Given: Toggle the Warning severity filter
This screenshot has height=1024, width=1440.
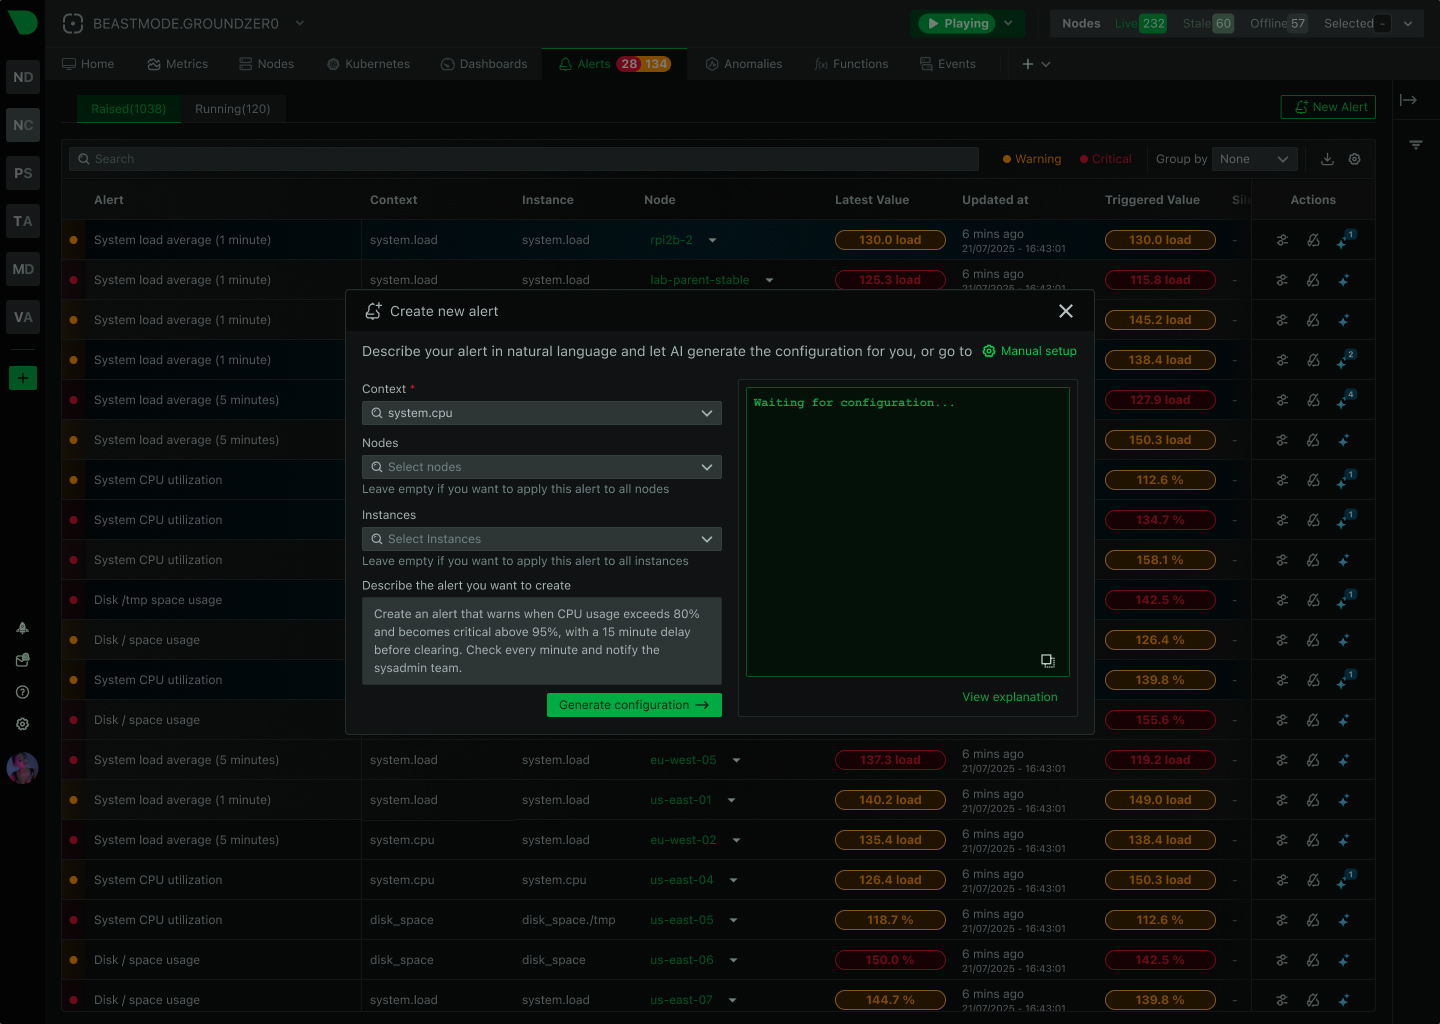Looking at the screenshot, I should coord(1032,159).
